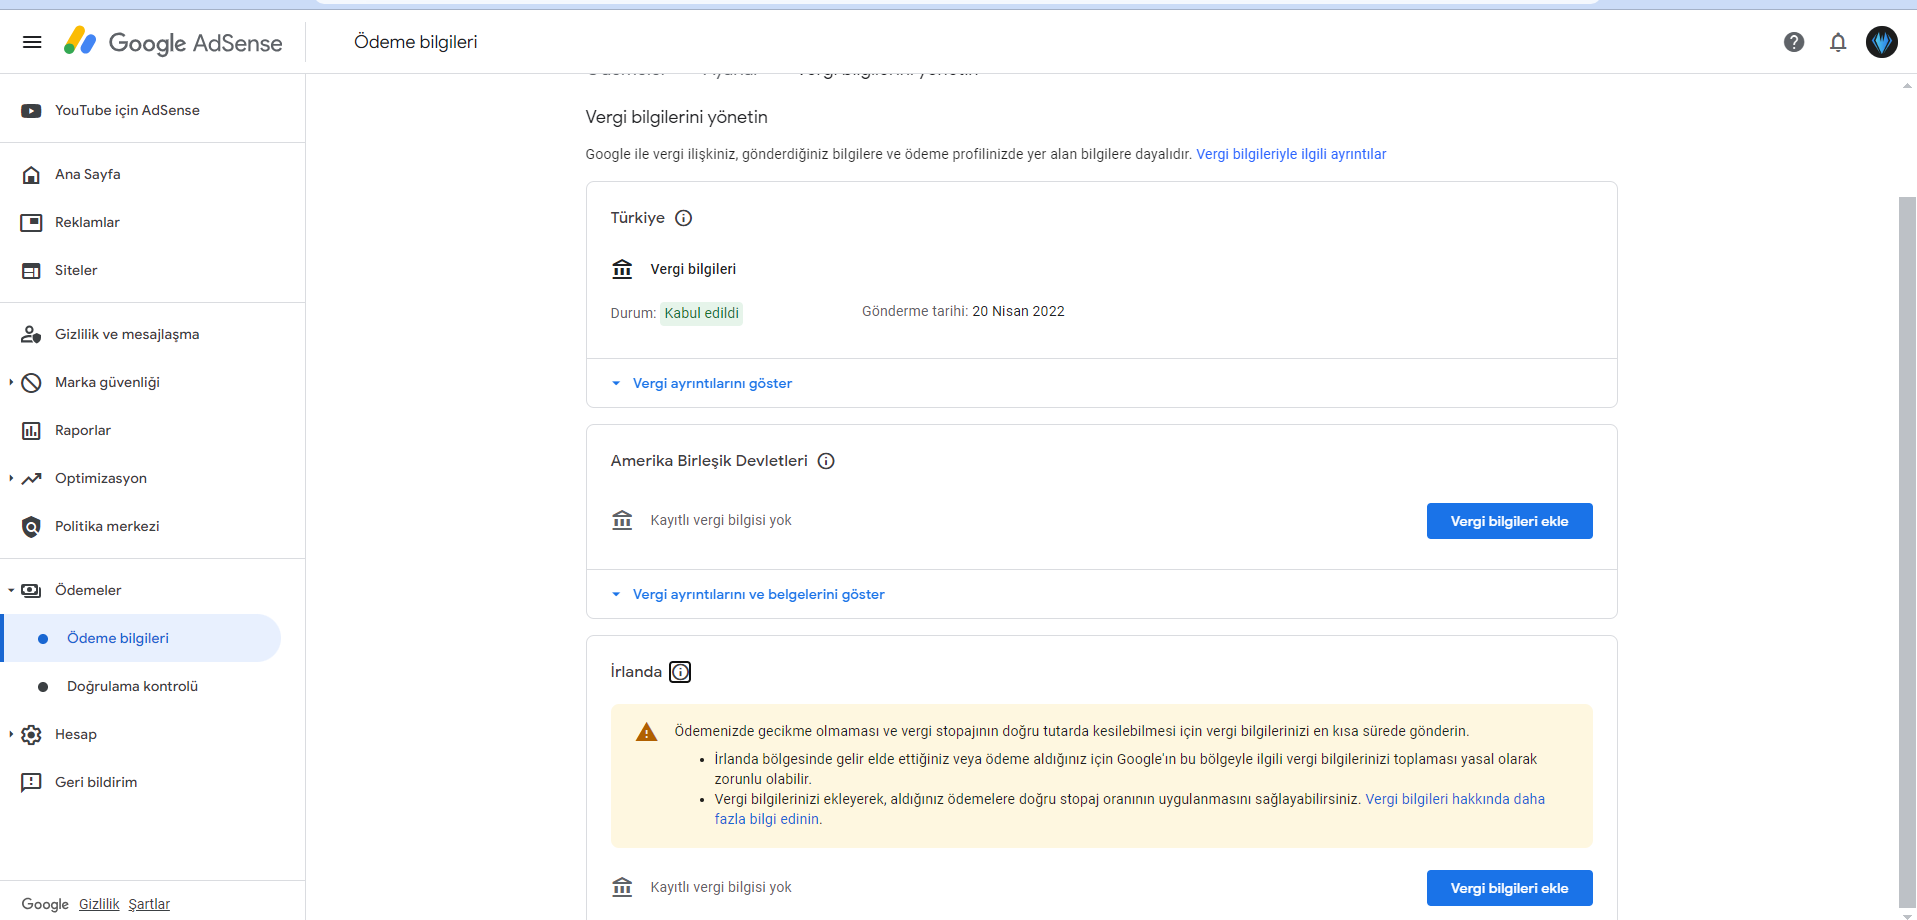
Task: Expand the Hesap section arrow
Action: click(x=11, y=734)
